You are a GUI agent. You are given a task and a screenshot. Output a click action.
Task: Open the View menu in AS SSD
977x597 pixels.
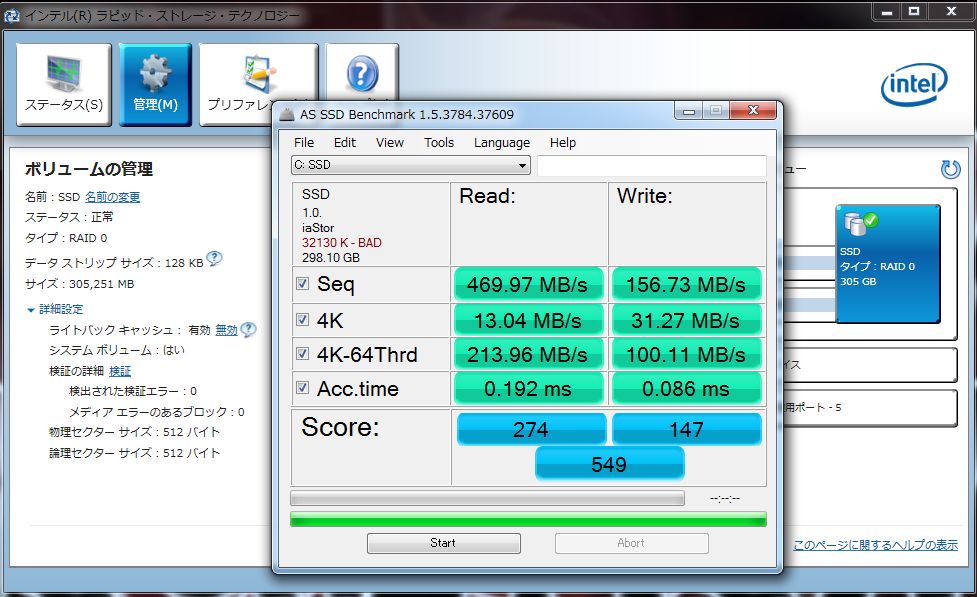pyautogui.click(x=389, y=143)
